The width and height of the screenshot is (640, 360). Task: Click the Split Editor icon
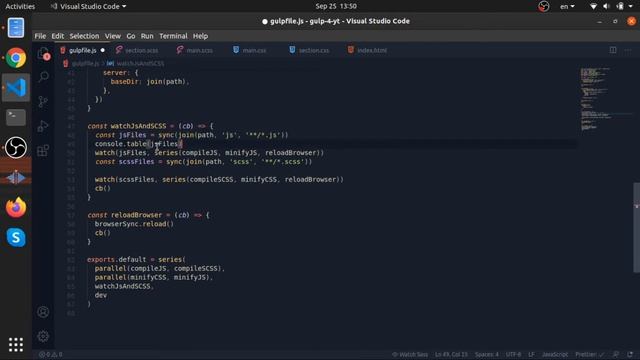(x=613, y=50)
